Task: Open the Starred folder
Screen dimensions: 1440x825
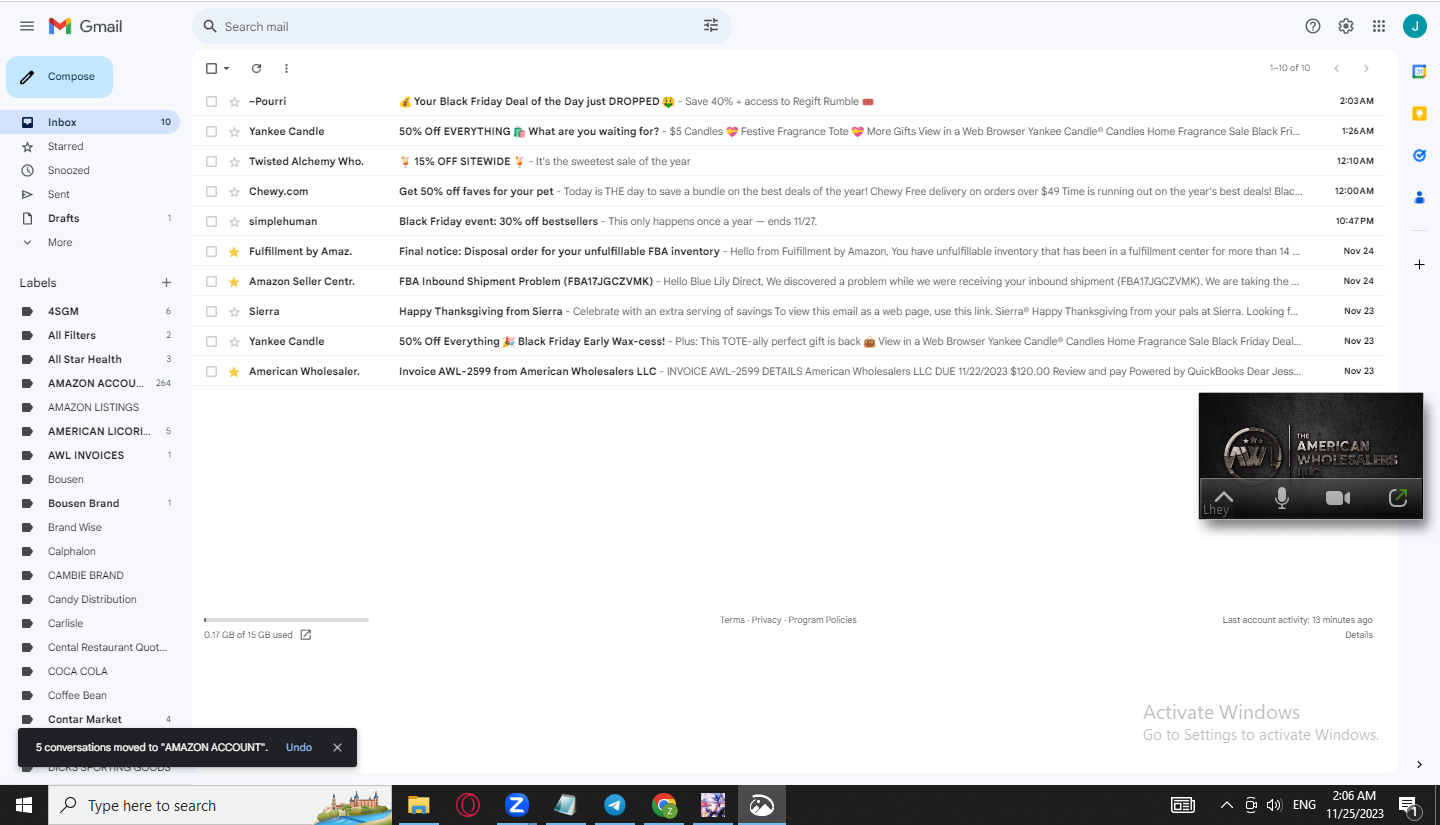Action: coord(90,146)
